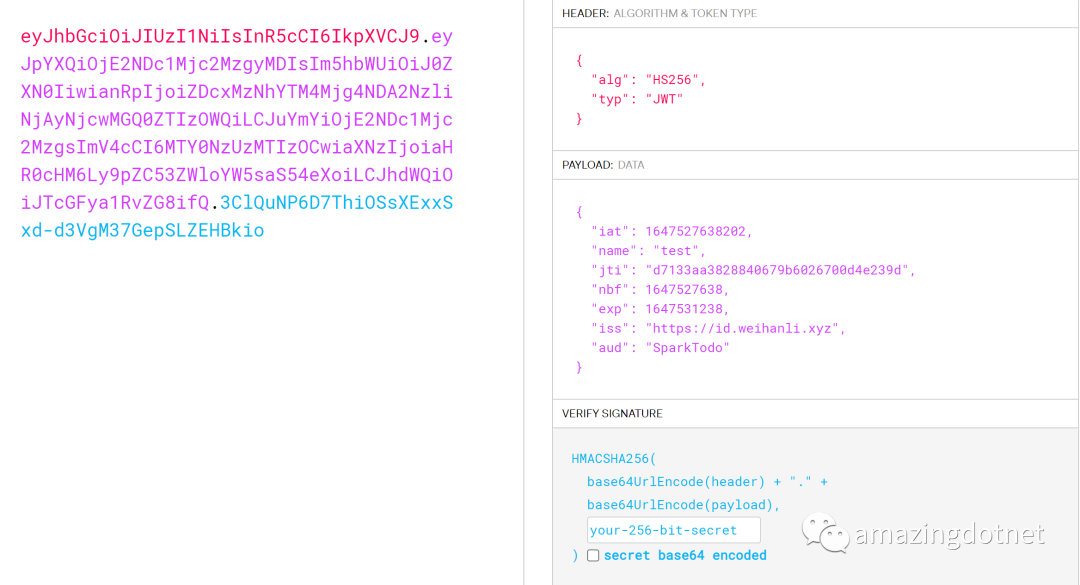Image resolution: width=1080 pixels, height=585 pixels.
Task: Click the "name": "test" payload line
Action: (x=648, y=251)
